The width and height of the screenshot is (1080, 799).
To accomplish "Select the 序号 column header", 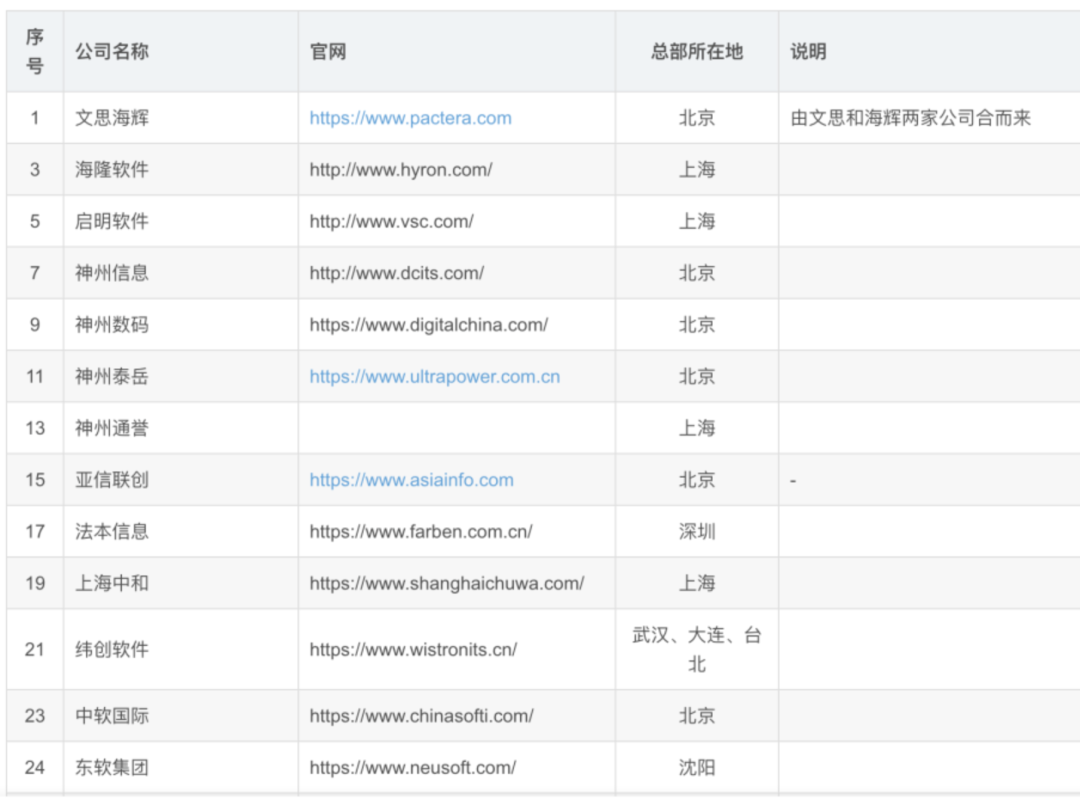I will click(34, 52).
